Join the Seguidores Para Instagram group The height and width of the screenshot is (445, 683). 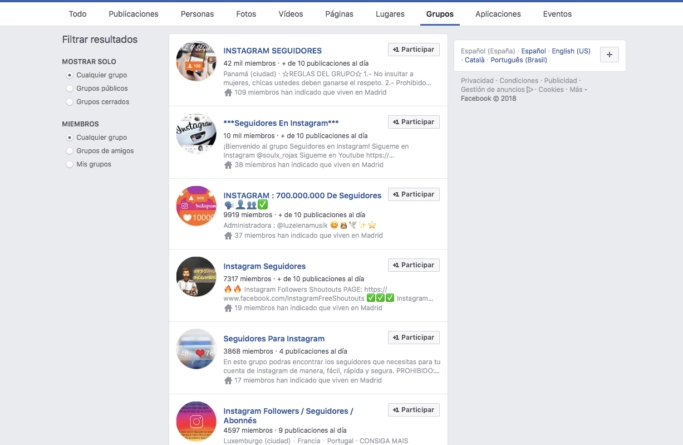click(x=414, y=337)
